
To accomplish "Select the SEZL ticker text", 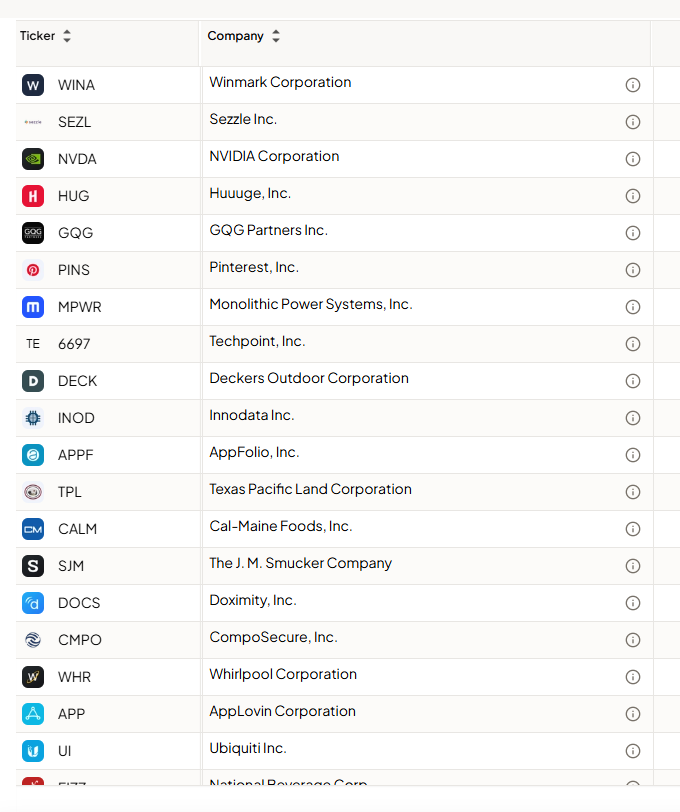I will (x=75, y=122).
